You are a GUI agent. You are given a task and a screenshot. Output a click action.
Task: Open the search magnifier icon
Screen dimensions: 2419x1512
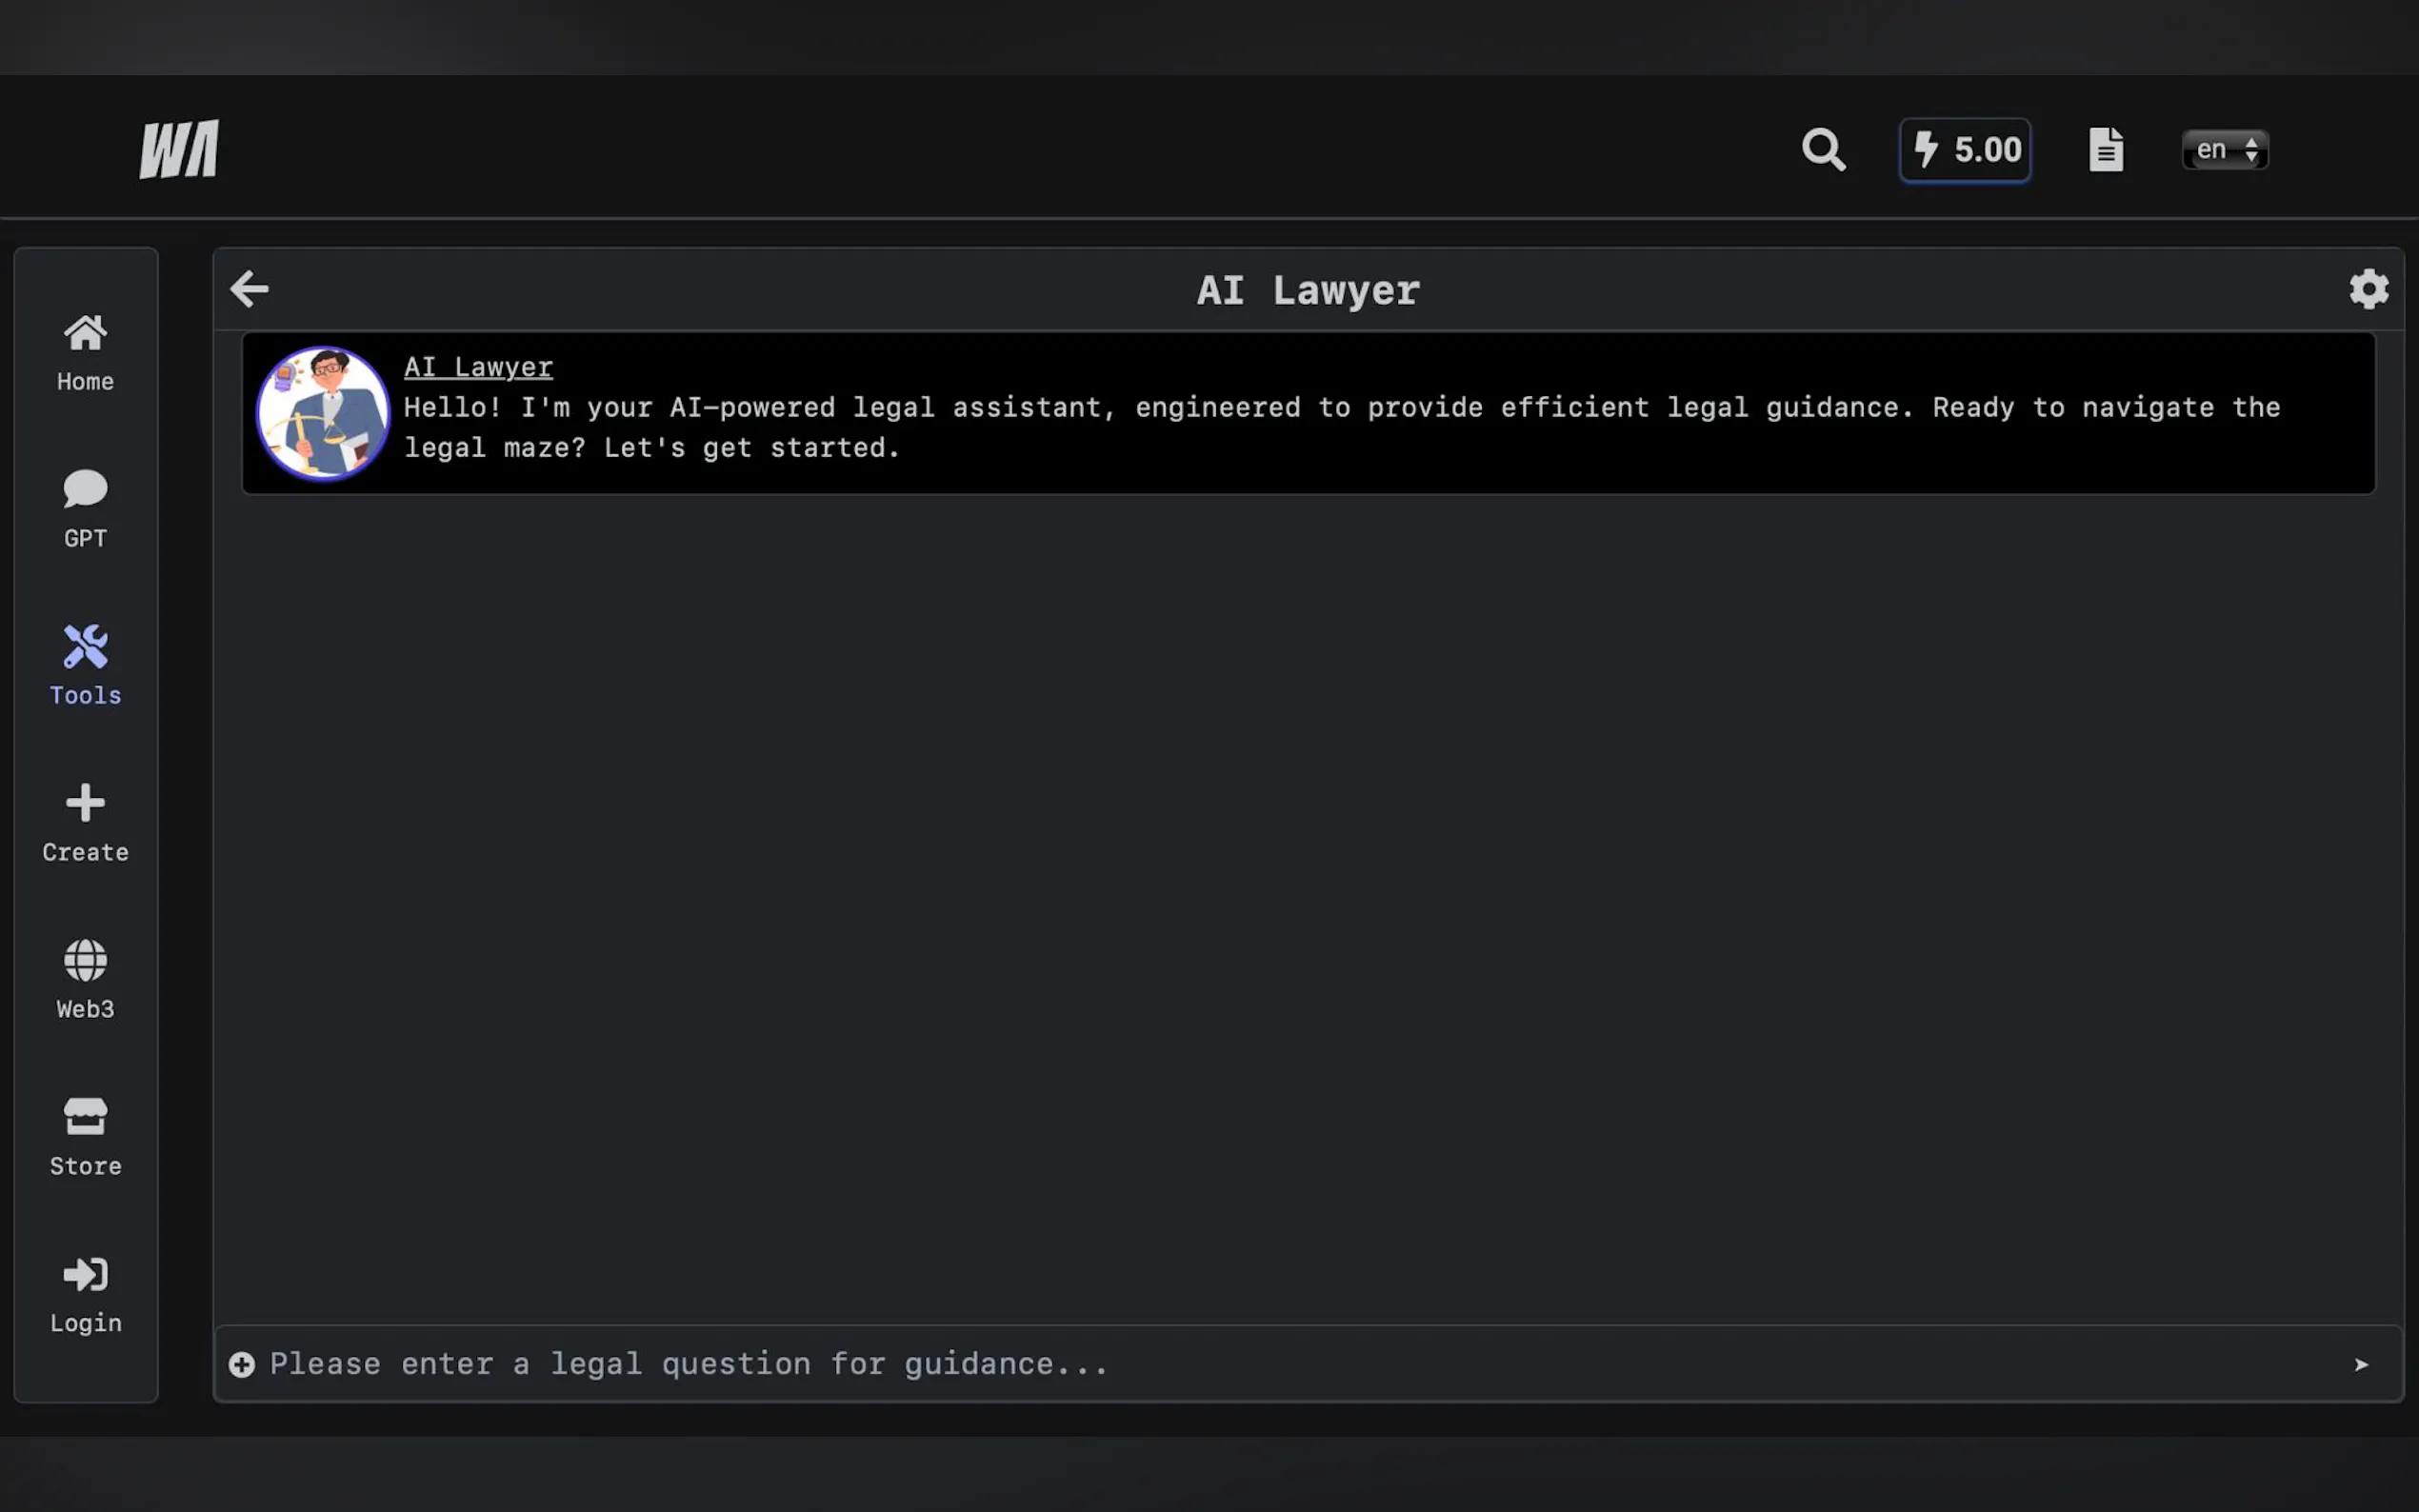point(1823,150)
